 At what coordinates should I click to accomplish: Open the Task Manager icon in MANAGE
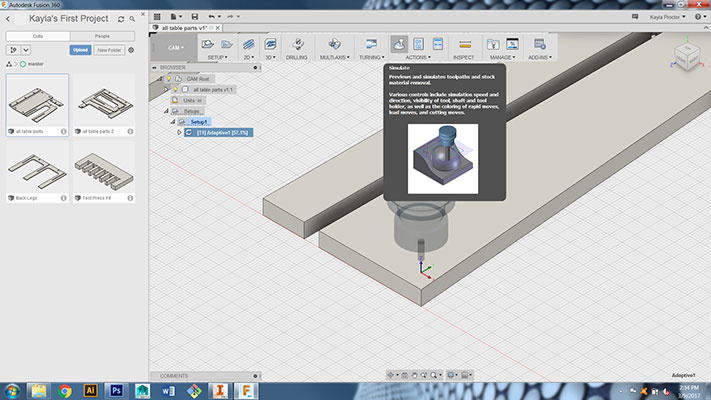click(x=512, y=44)
